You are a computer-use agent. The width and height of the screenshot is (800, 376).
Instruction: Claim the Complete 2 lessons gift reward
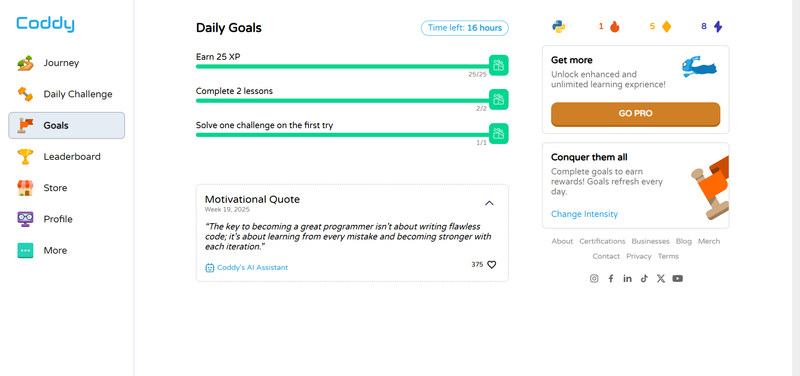(x=498, y=99)
